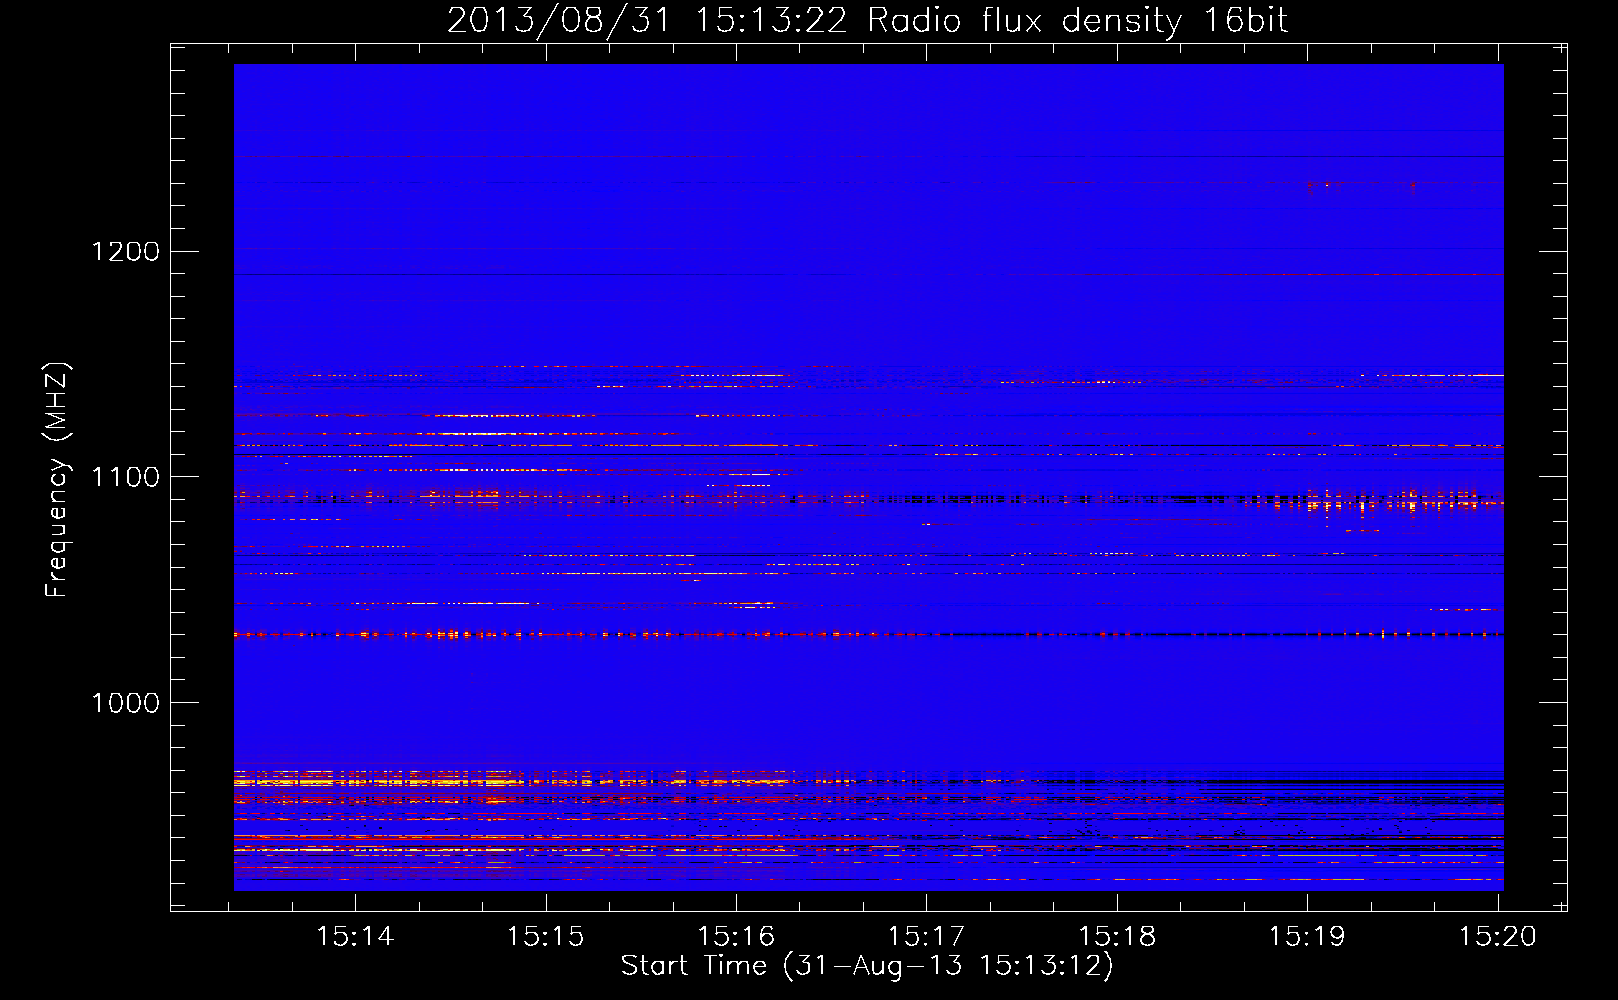The width and height of the screenshot is (1618, 1000).
Task: Click the 15:18 time tick label
Action: point(1117,937)
